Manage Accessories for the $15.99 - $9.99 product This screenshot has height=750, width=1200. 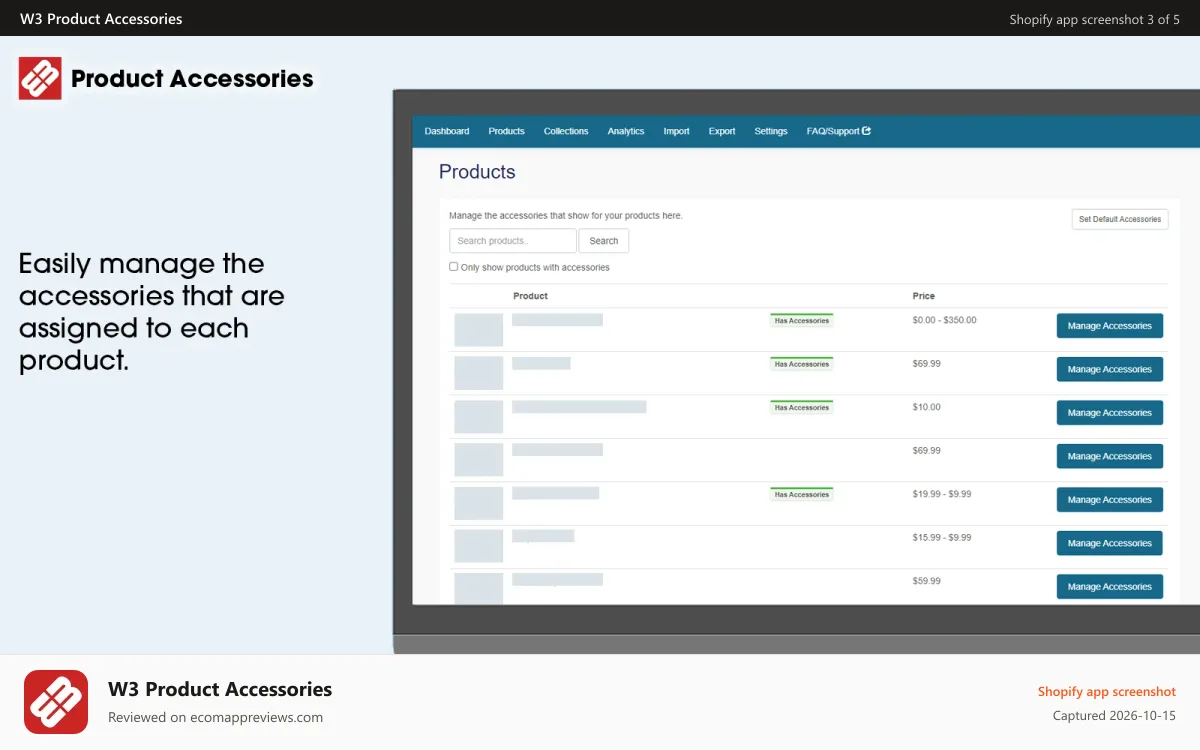tap(1110, 543)
